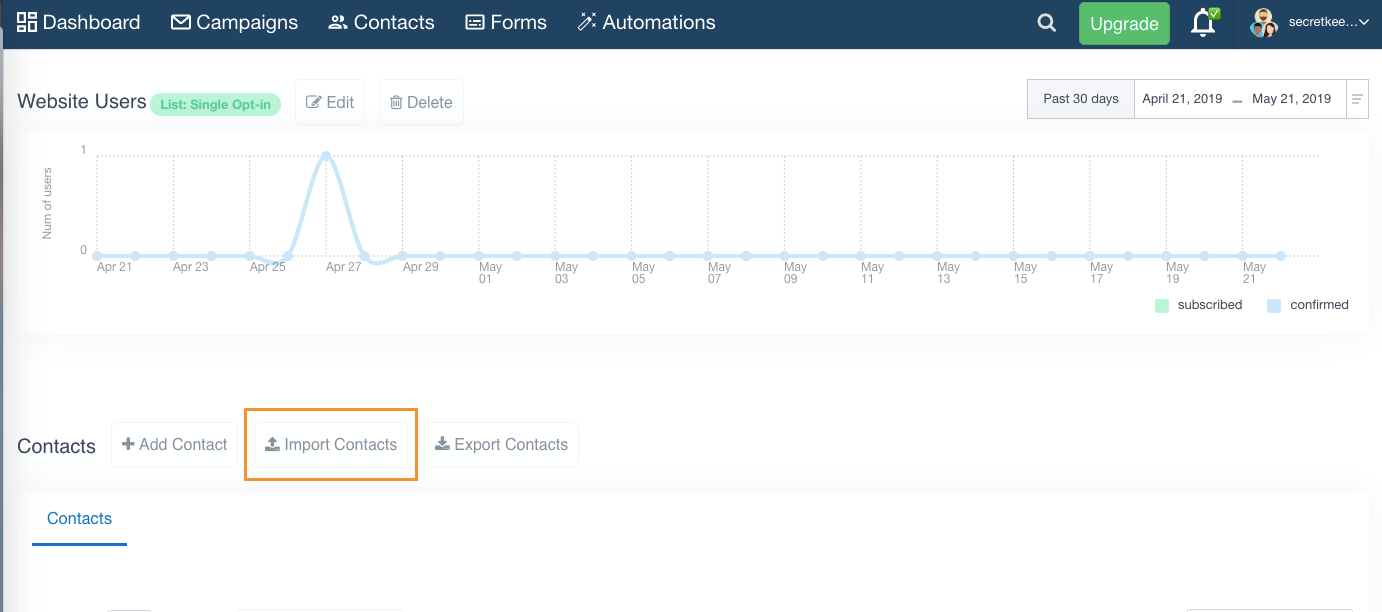Toggle the confirmed legend swatch
This screenshot has width=1382, height=612.
click(1274, 306)
